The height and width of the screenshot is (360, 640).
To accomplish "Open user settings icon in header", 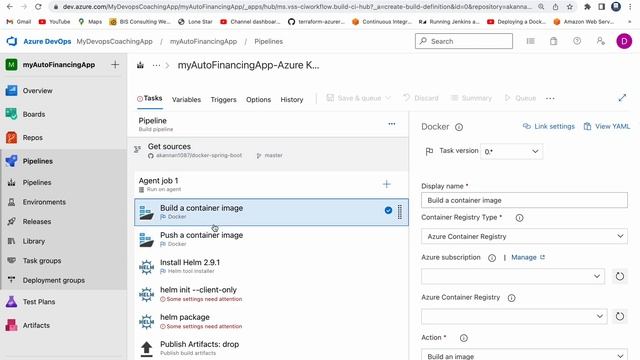I will (x=600, y=41).
